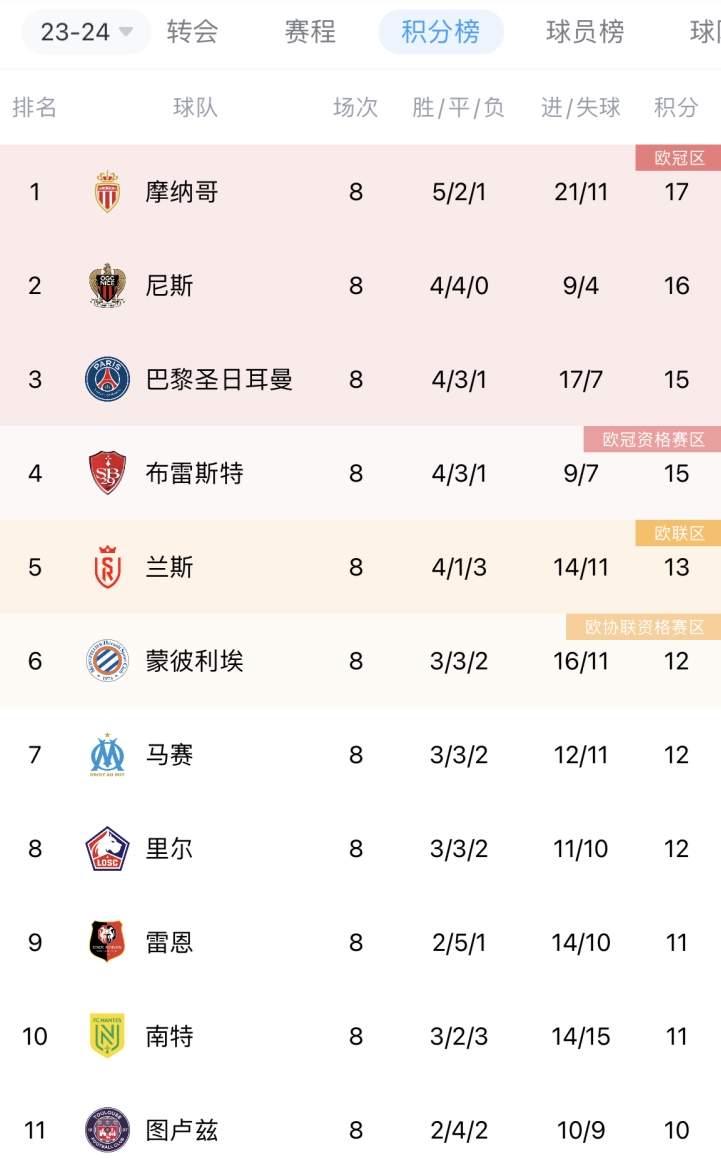Select the Toulouse (图卢兹) club crest
Viewport: 721px width, 1173px height.
[107, 1130]
